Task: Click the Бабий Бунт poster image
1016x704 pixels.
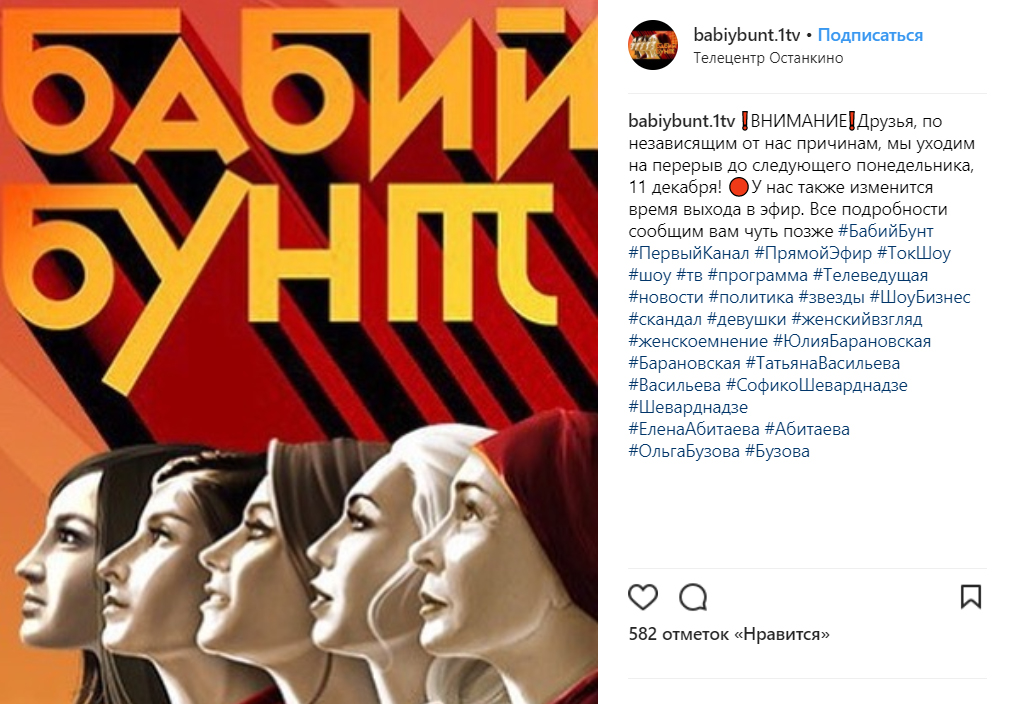Action: [x=299, y=352]
